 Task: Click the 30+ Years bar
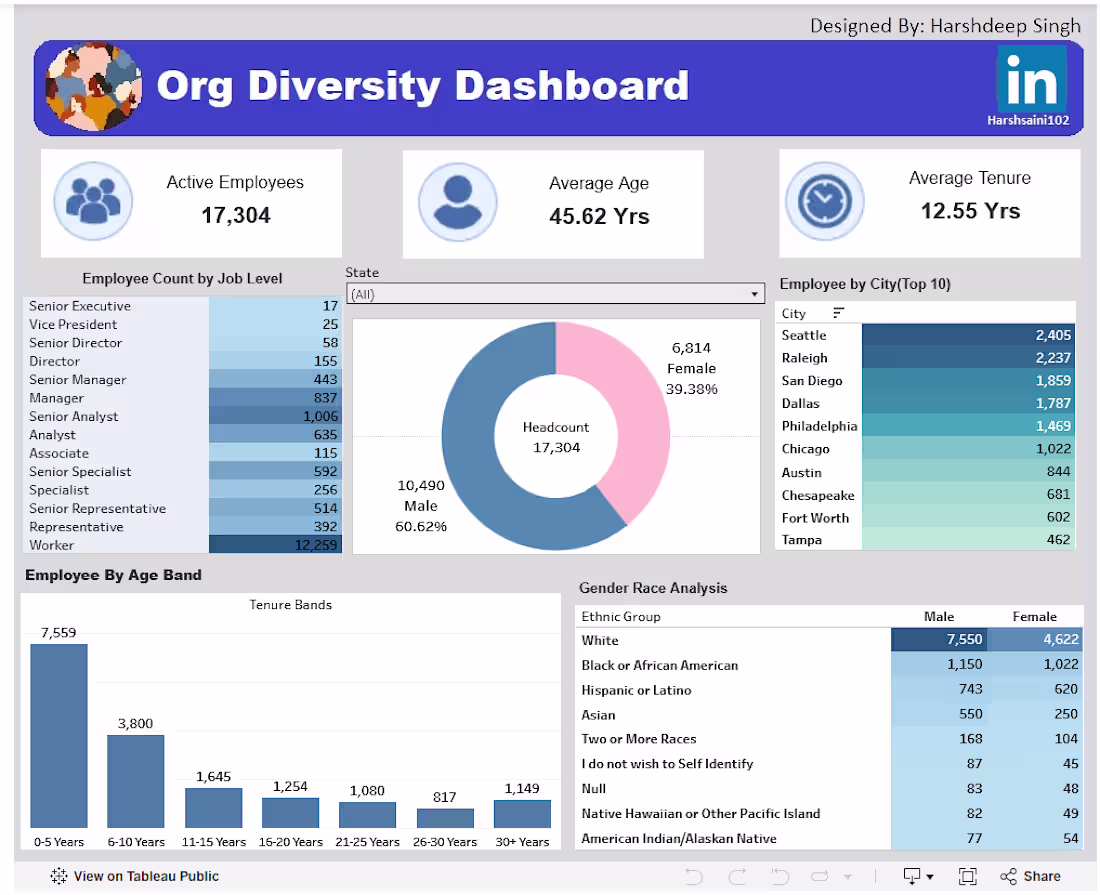[x=523, y=814]
